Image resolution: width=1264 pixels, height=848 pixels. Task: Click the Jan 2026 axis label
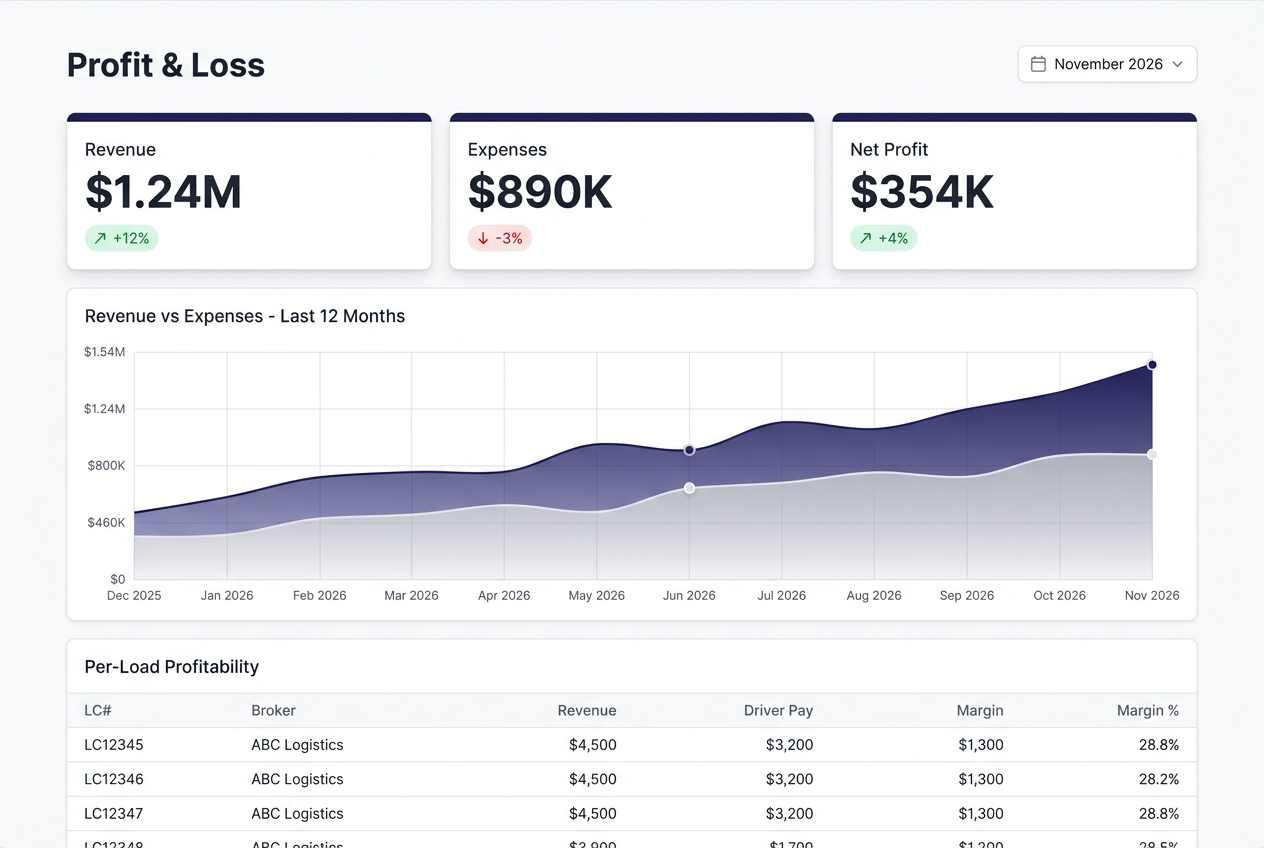click(227, 595)
